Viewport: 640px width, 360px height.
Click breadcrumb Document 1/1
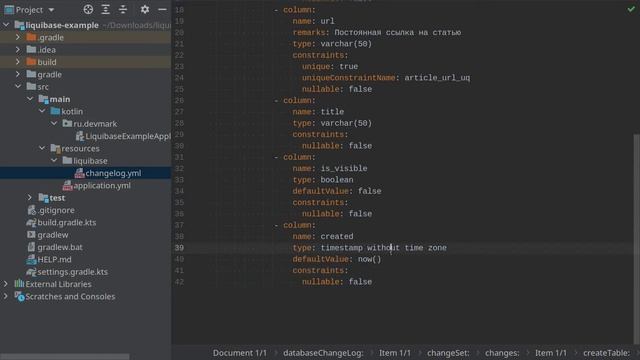tap(240, 353)
